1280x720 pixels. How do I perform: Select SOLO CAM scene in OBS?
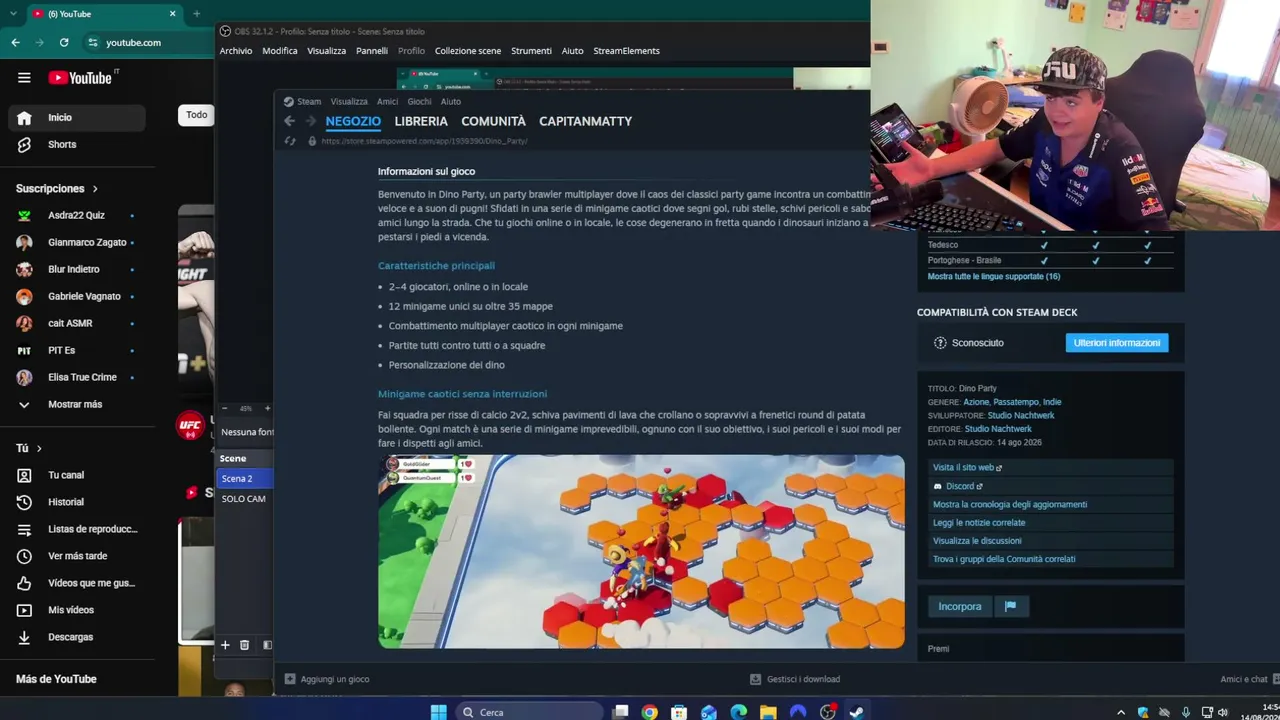pyautogui.click(x=245, y=498)
